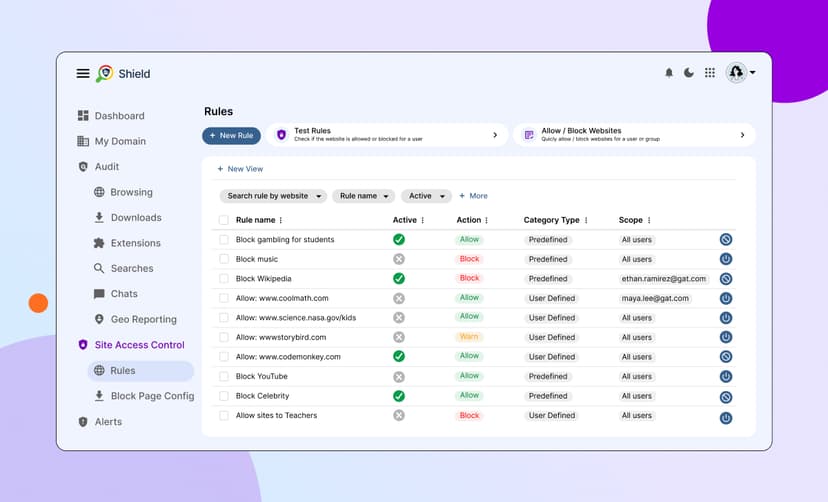Image resolution: width=828 pixels, height=502 pixels.
Task: Open Downloads under Audit
Action: coord(128,217)
